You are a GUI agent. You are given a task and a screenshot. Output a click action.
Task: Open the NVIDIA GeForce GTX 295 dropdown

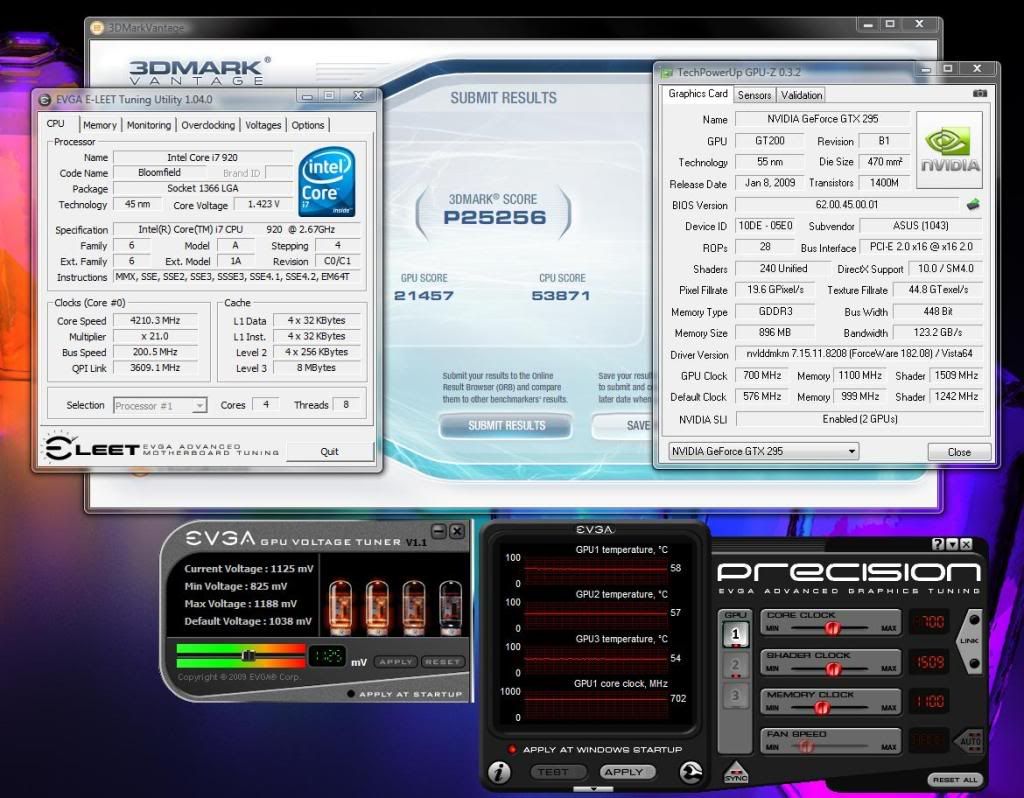pyautogui.click(x=763, y=451)
